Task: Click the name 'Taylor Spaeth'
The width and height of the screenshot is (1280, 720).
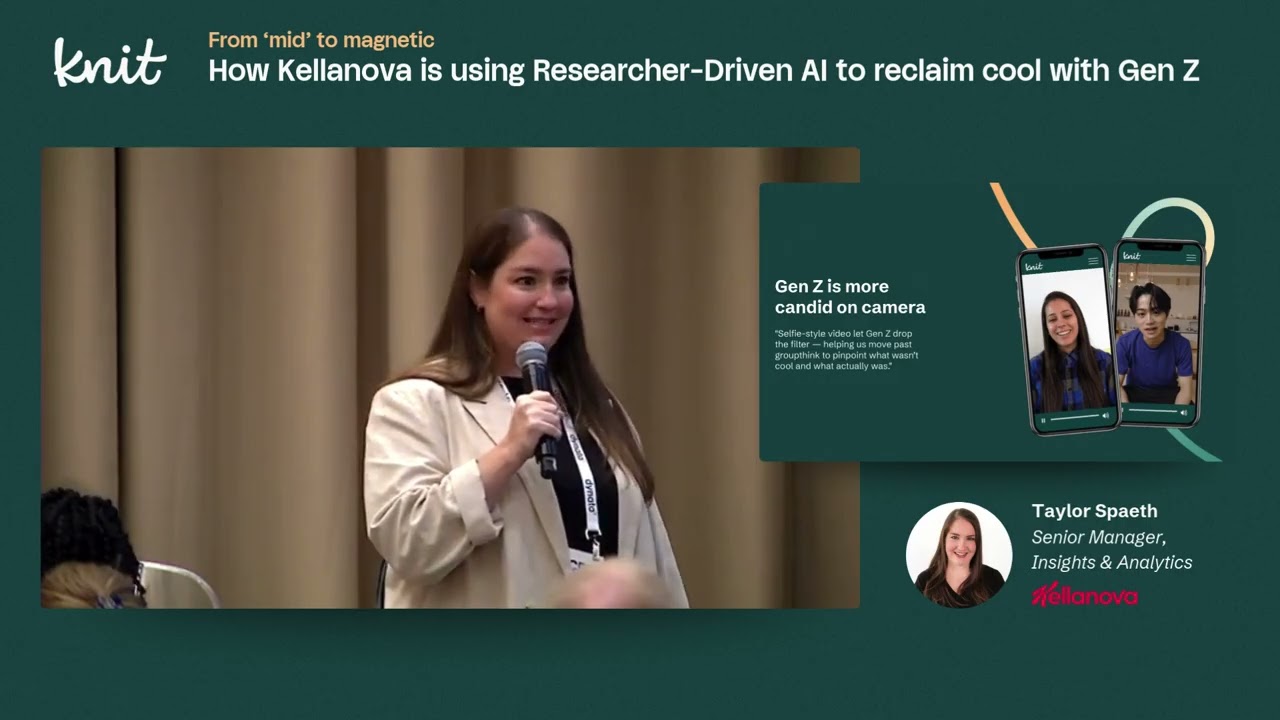Action: [x=1094, y=511]
